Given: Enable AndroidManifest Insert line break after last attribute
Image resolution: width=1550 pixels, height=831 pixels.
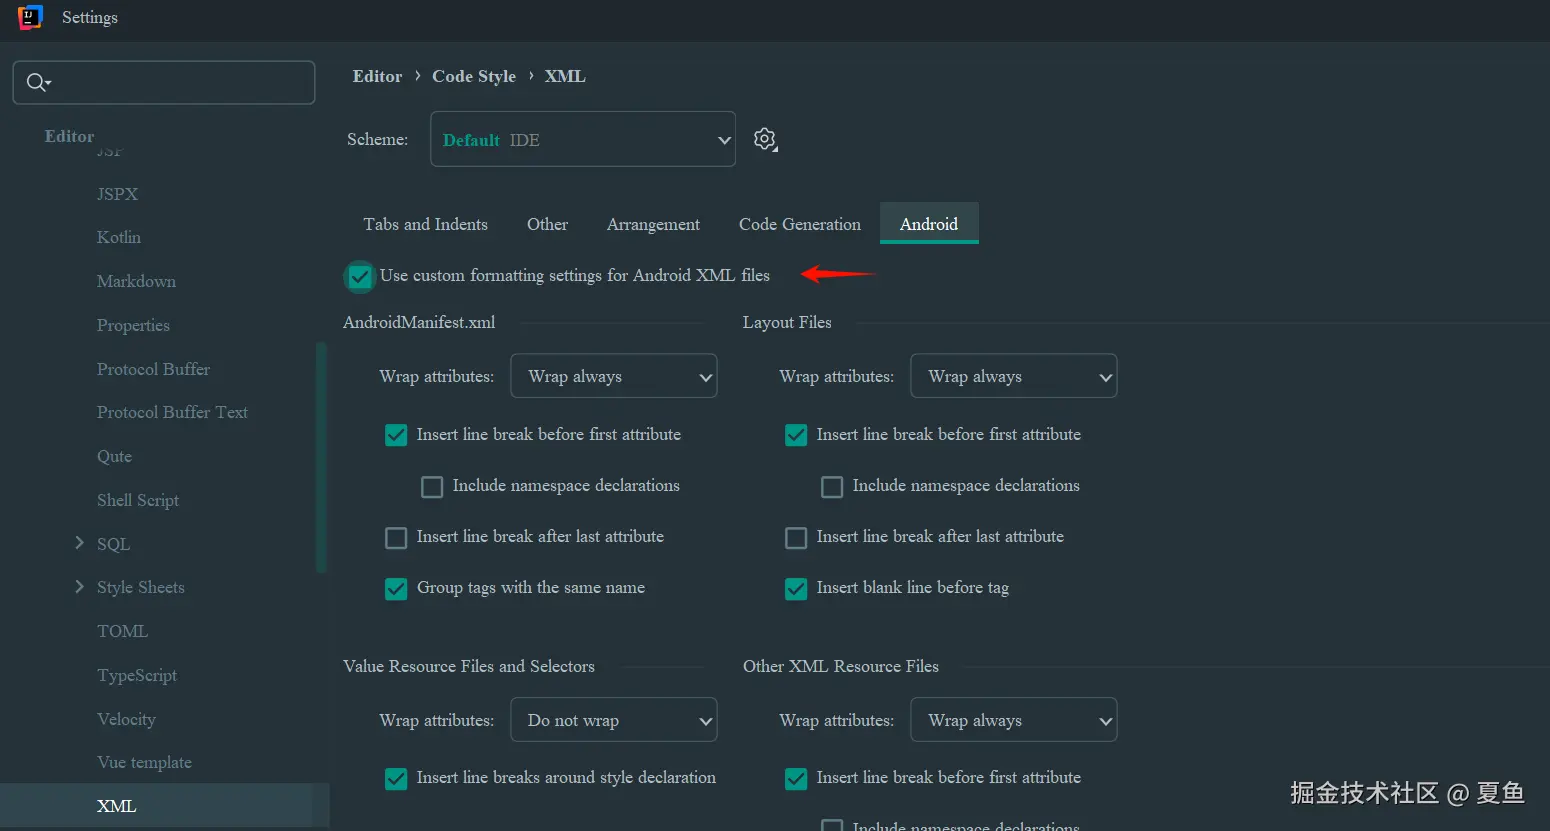Looking at the screenshot, I should [396, 538].
